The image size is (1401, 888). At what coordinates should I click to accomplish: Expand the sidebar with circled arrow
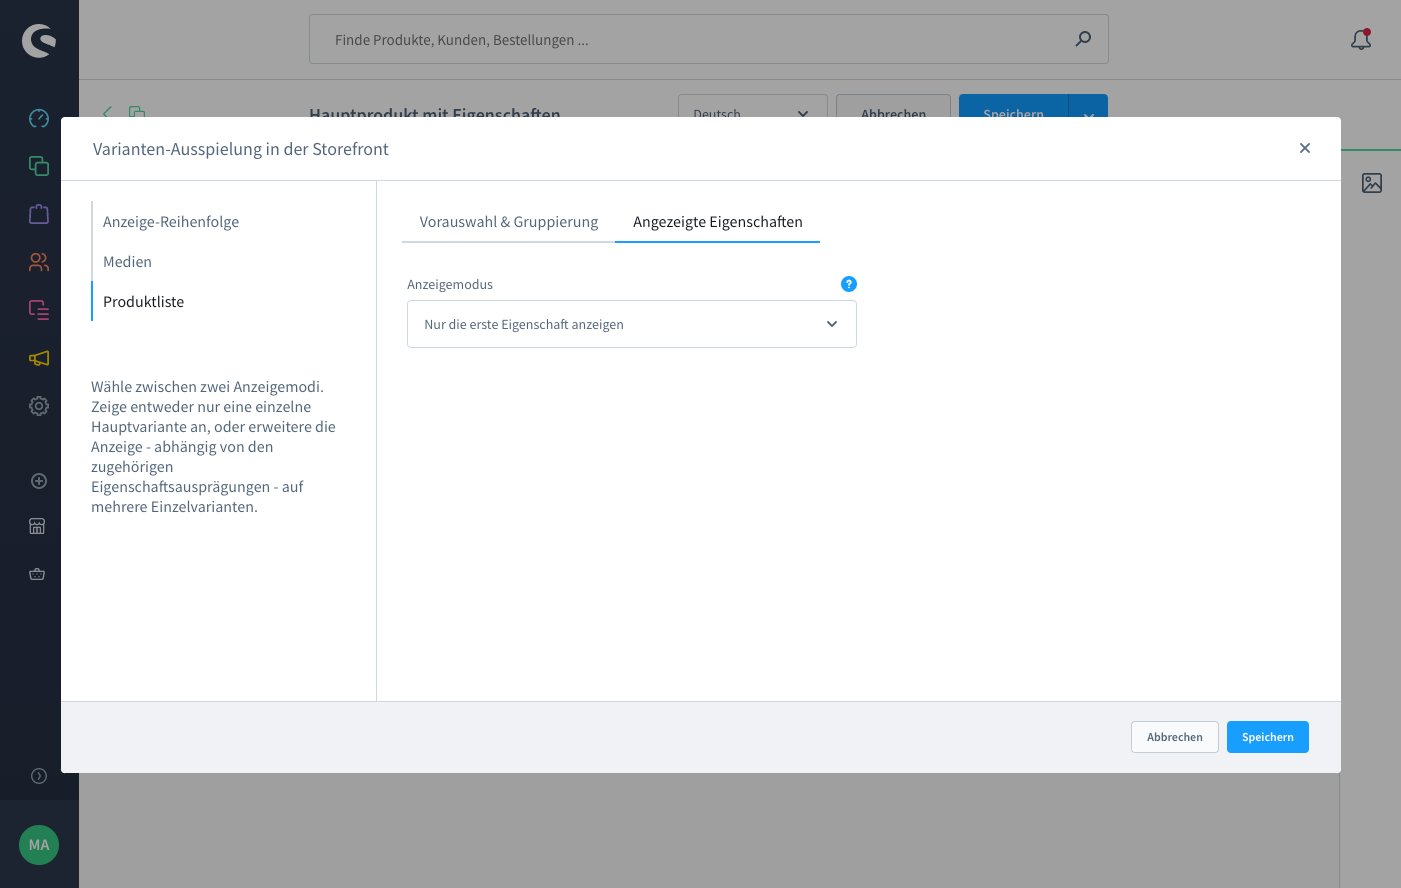tap(39, 776)
